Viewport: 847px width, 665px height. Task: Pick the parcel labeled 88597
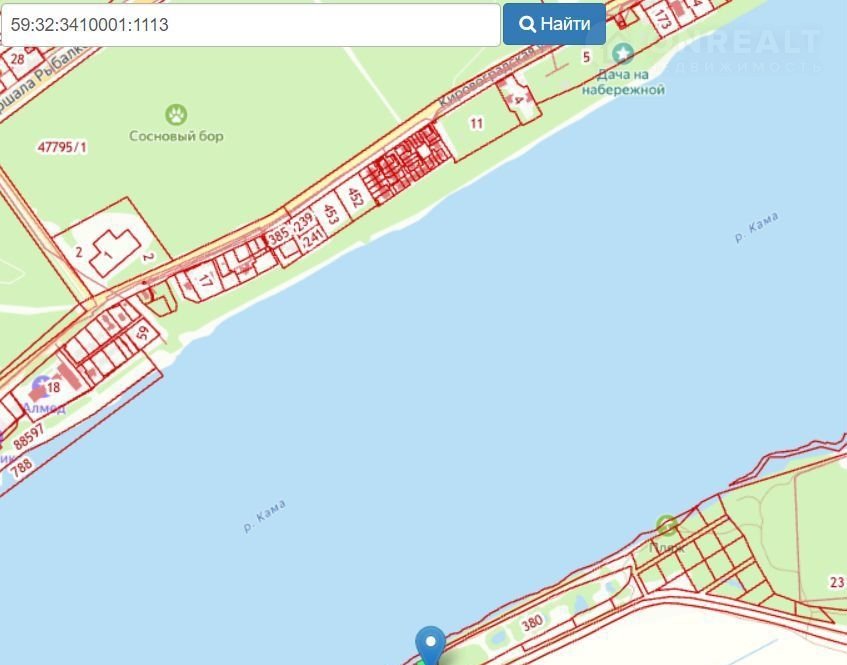click(28, 437)
